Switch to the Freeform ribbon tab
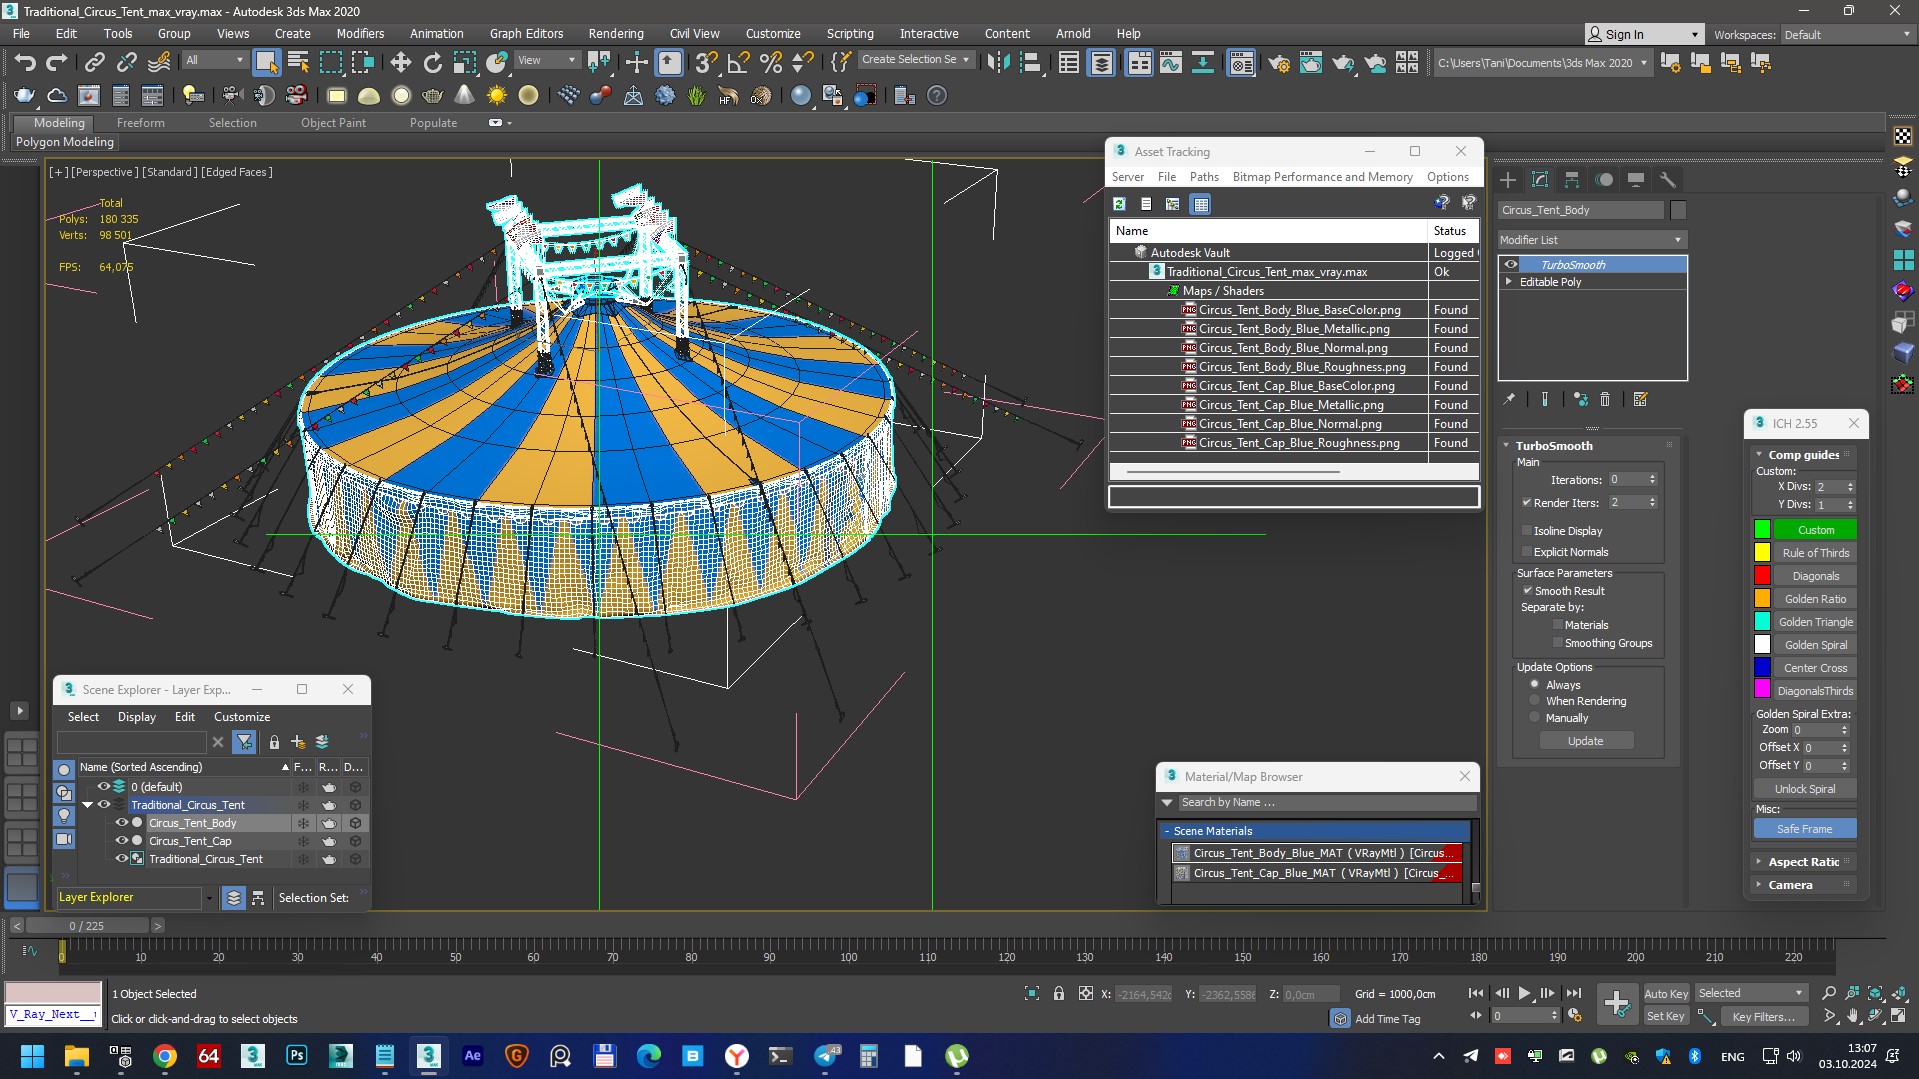The width and height of the screenshot is (1919, 1079). (140, 123)
